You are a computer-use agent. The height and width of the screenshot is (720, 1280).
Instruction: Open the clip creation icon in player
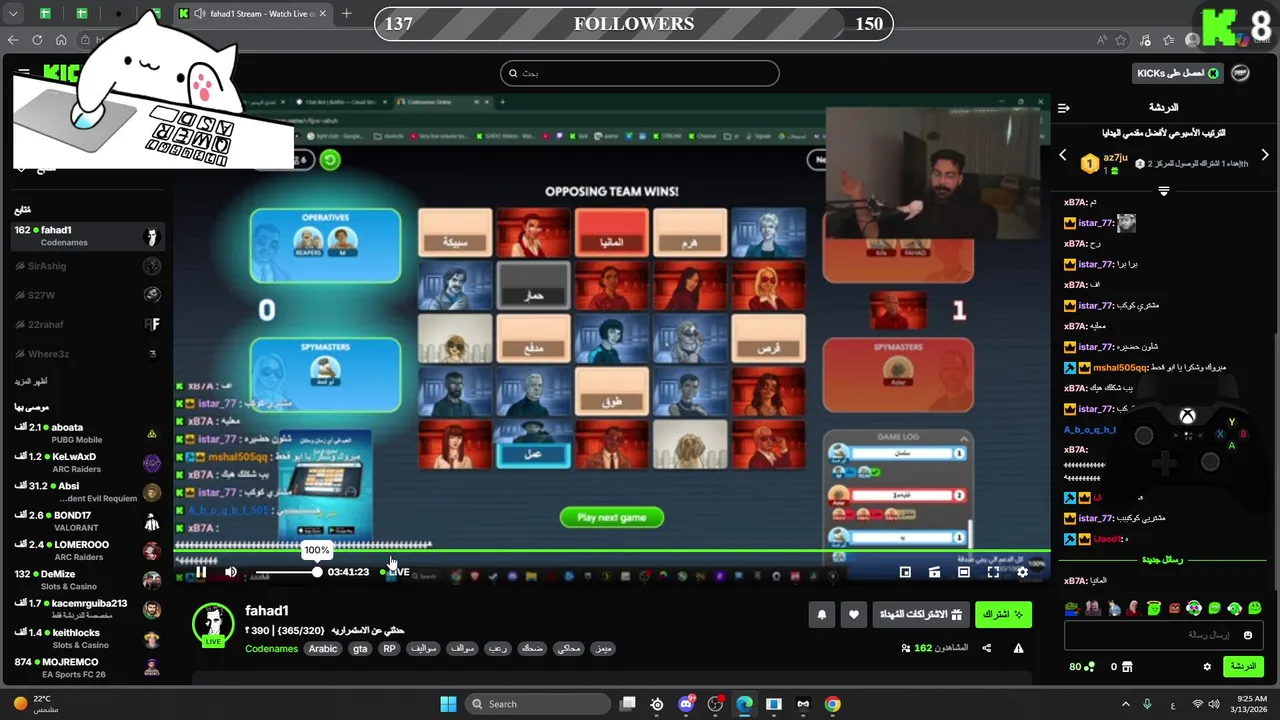point(934,572)
